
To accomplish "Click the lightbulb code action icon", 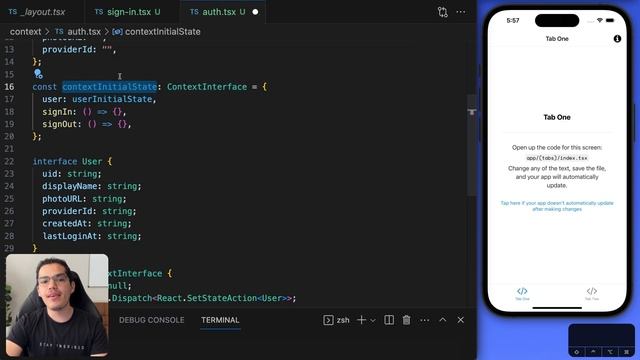I will 38,73.
